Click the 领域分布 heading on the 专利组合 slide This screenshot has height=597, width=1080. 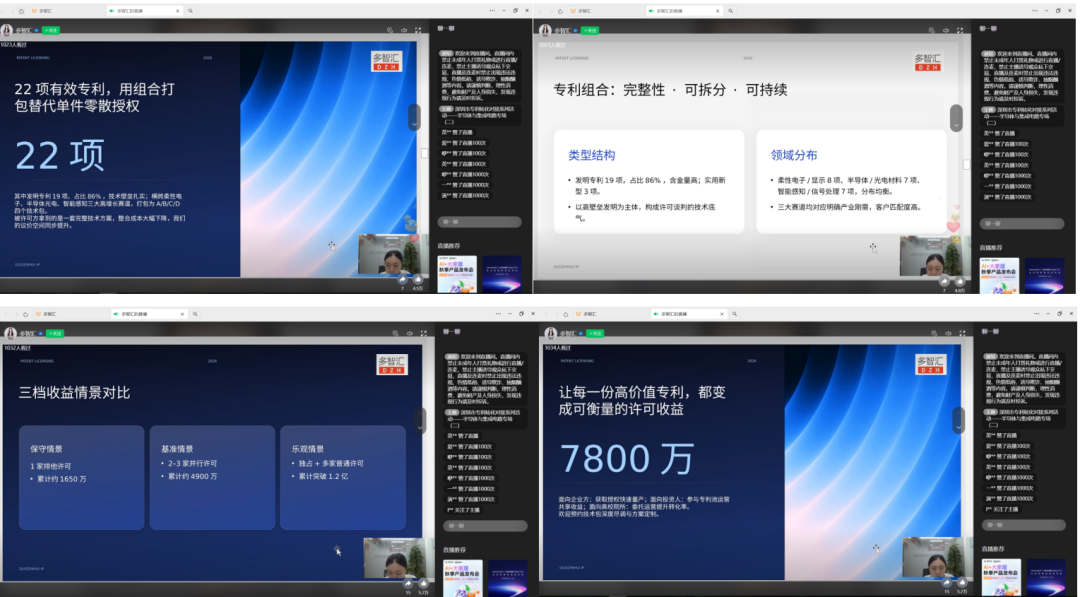click(793, 156)
